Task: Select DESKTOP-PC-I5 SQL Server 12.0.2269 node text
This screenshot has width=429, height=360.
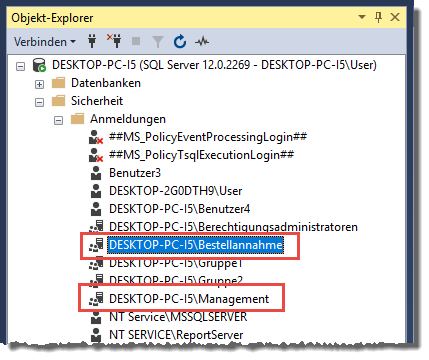Action: (214, 65)
